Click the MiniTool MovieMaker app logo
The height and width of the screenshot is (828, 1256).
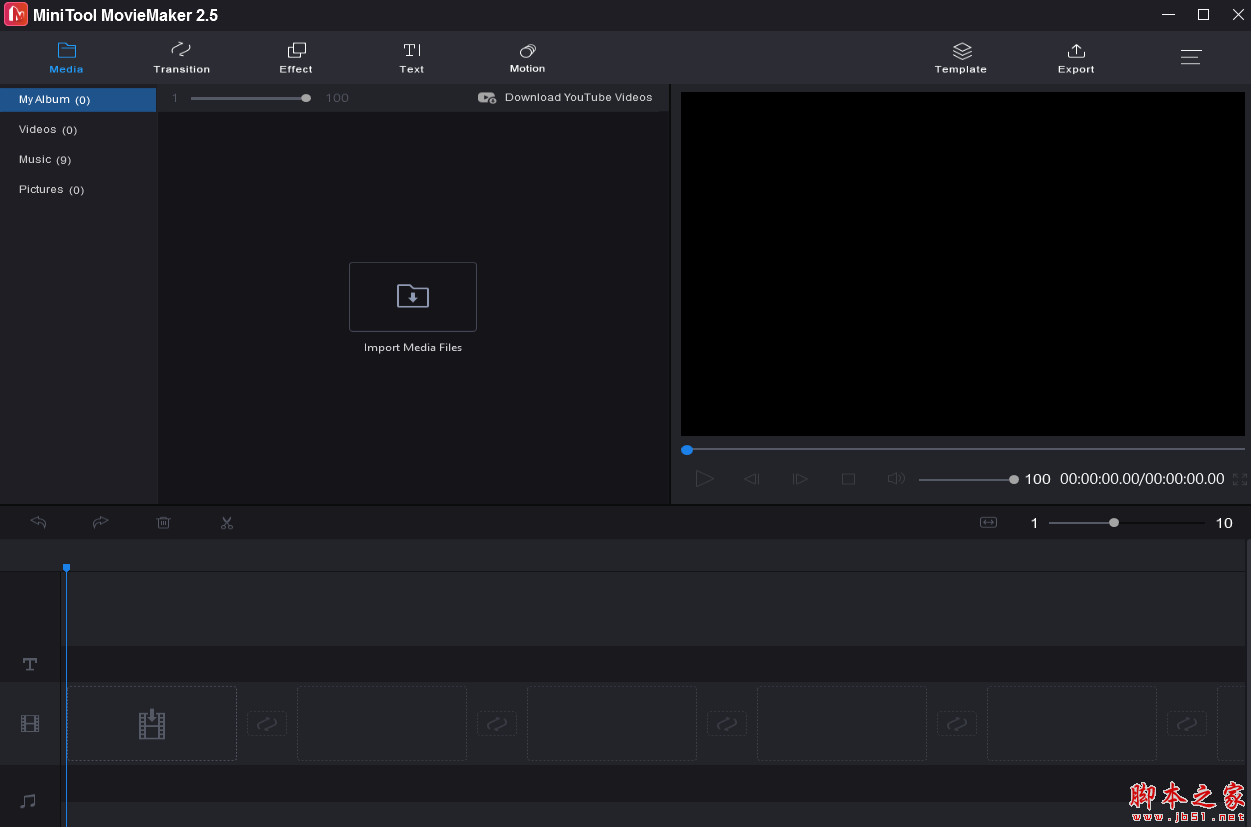click(x=16, y=15)
